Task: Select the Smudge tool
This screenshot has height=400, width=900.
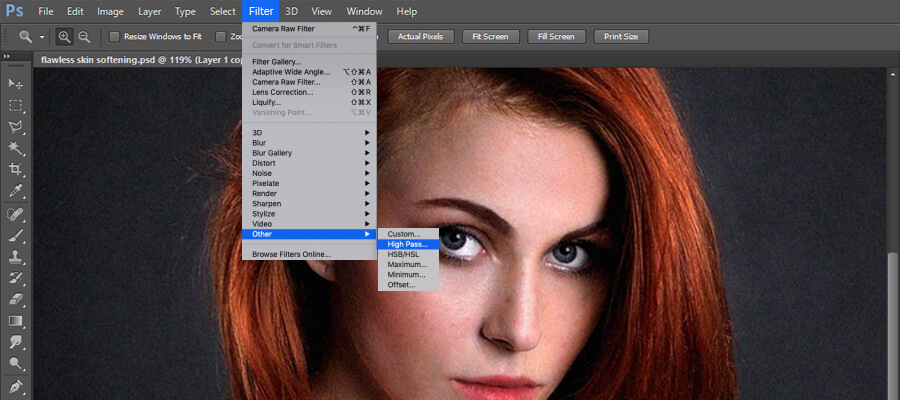Action: coord(15,342)
